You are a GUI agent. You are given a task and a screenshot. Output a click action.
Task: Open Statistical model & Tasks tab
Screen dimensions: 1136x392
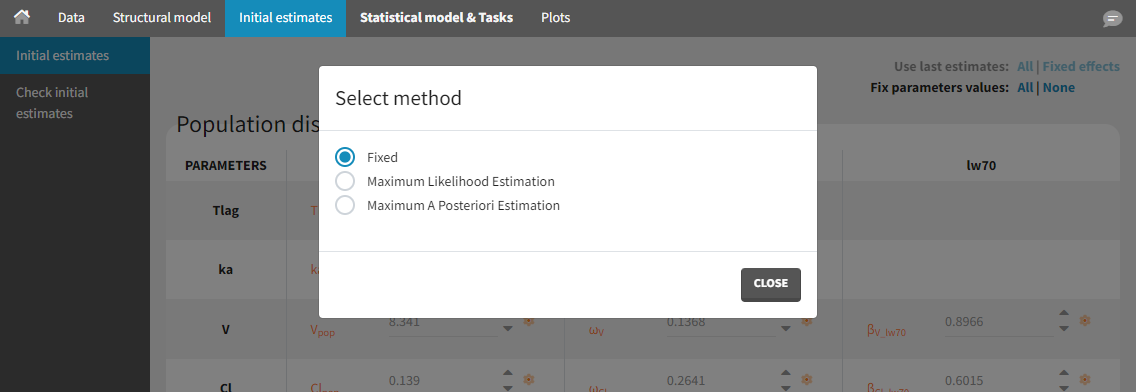(437, 18)
